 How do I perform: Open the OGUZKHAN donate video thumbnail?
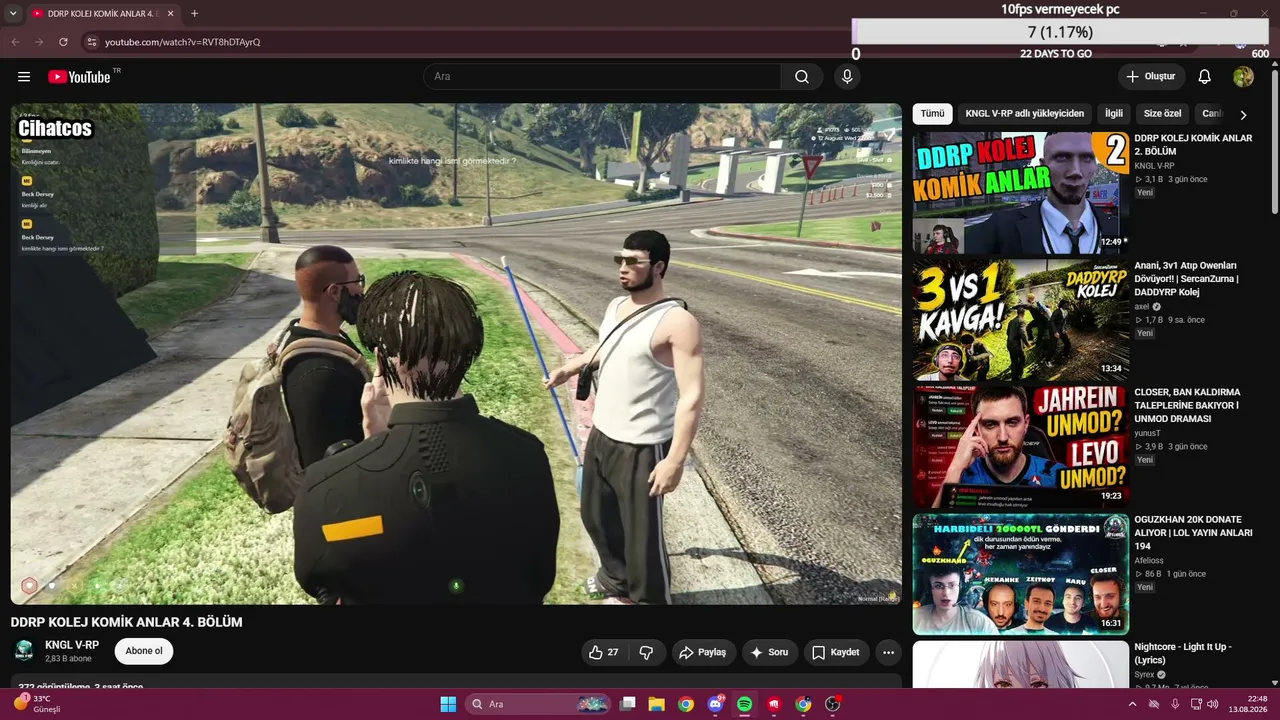pyautogui.click(x=1021, y=574)
